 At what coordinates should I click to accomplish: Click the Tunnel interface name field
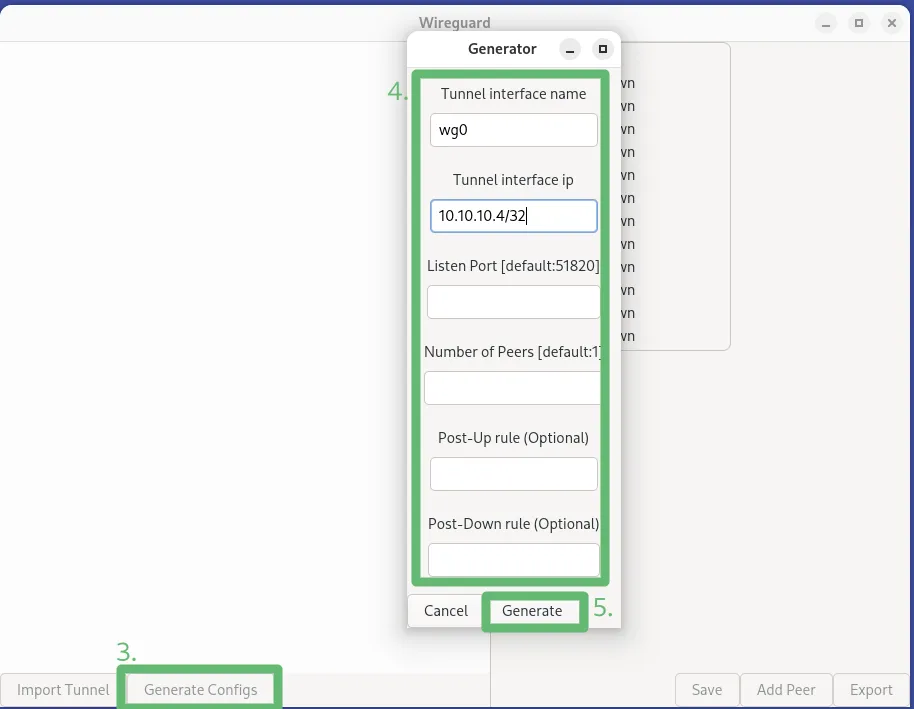(513, 130)
